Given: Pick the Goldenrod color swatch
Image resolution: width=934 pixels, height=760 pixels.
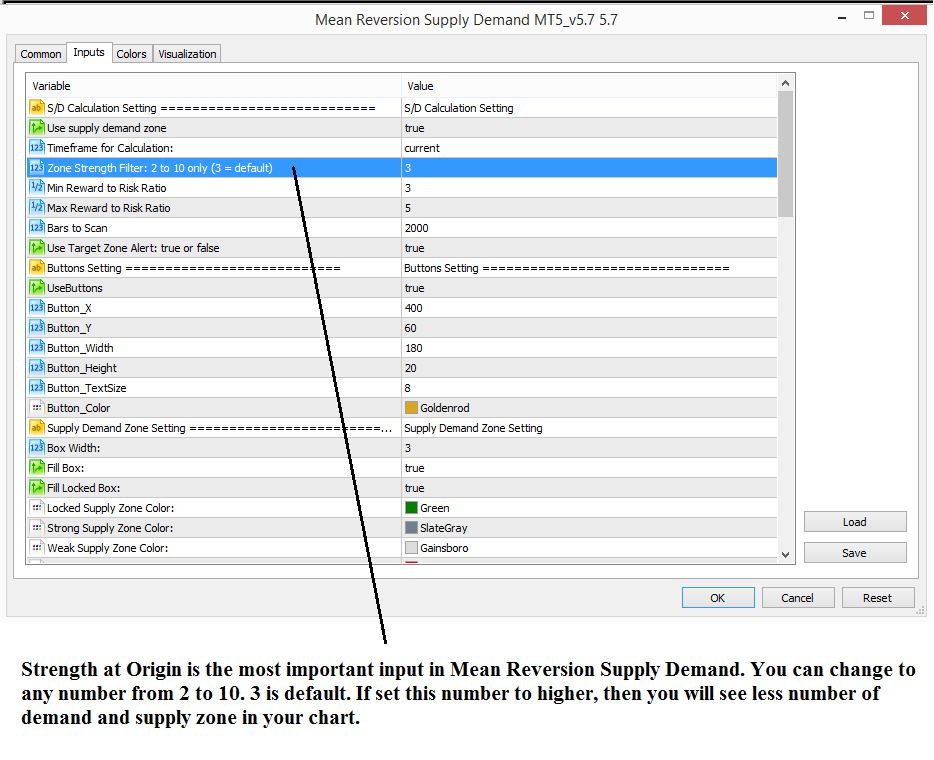Looking at the screenshot, I should (411, 408).
